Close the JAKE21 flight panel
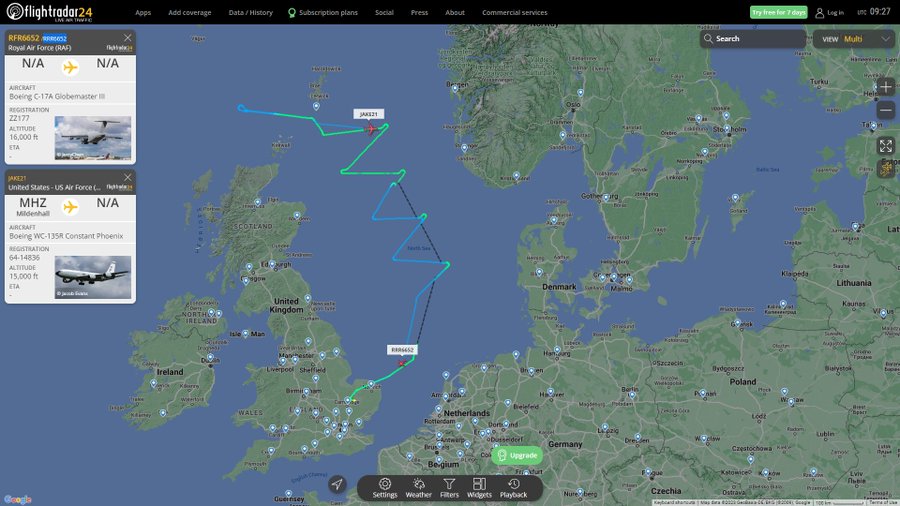Screen dimensions: 900x506 [x=127, y=177]
